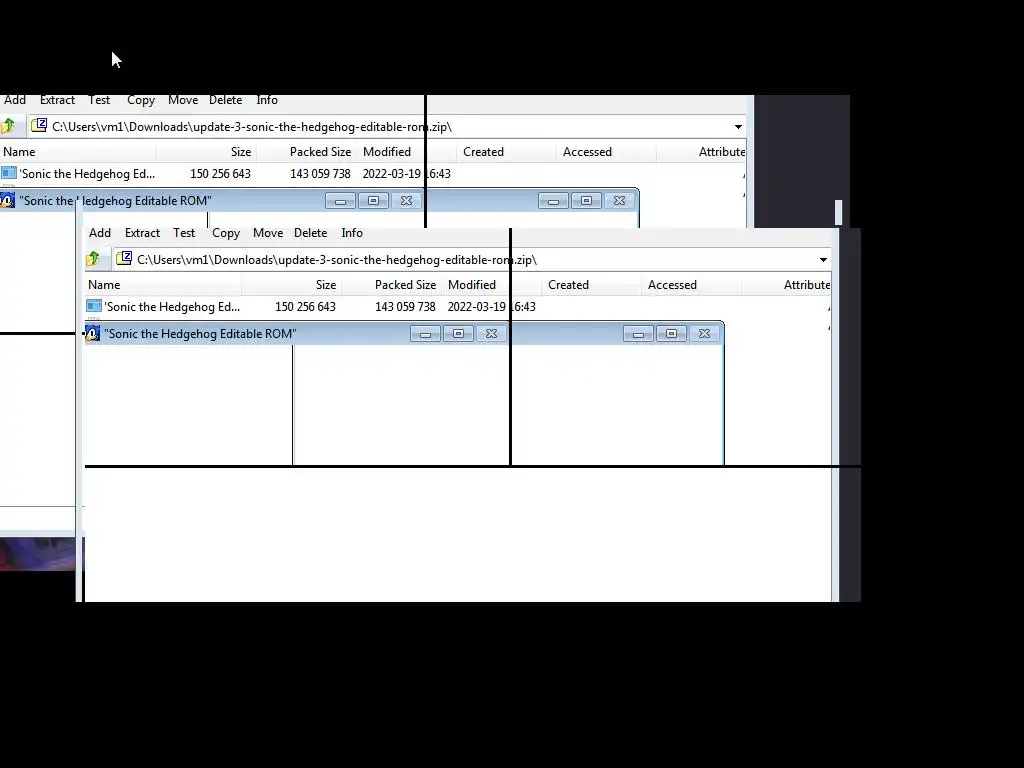The height and width of the screenshot is (768, 1024).
Task: Sort by Packed Size column in lower window
Action: (391, 285)
